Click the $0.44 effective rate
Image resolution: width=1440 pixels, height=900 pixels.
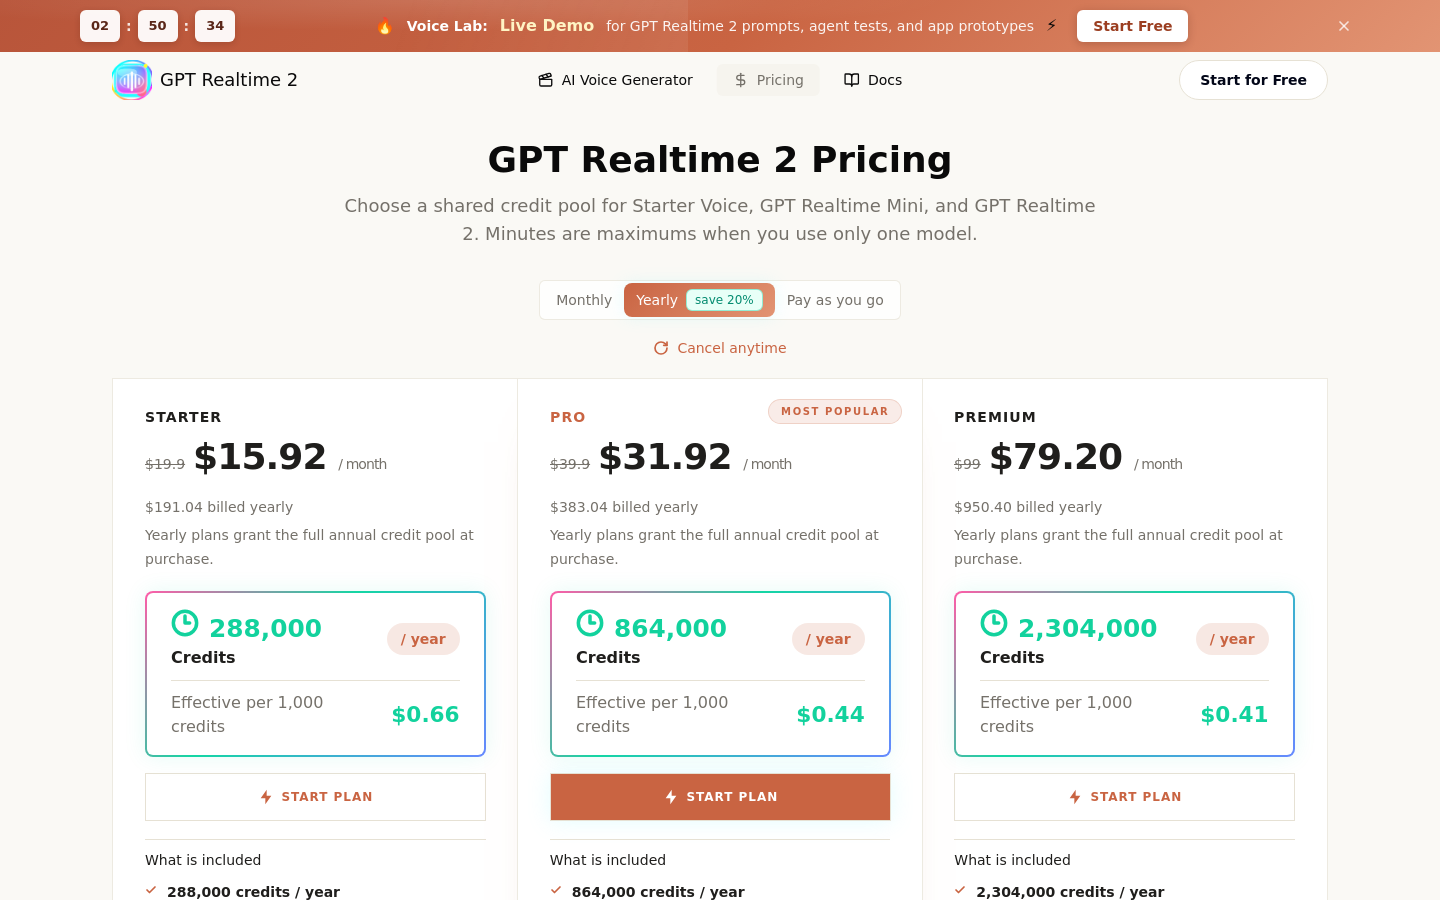(x=830, y=714)
